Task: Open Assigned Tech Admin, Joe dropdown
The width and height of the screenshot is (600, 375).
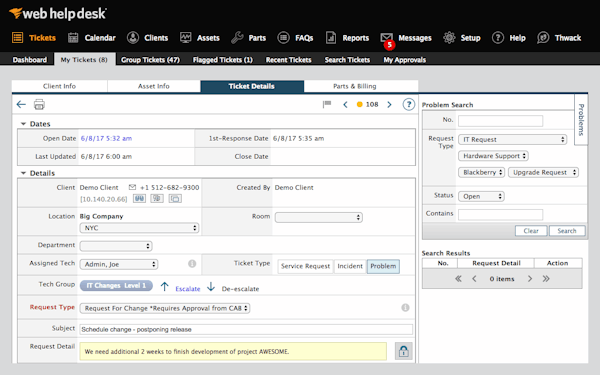Action: (x=119, y=264)
